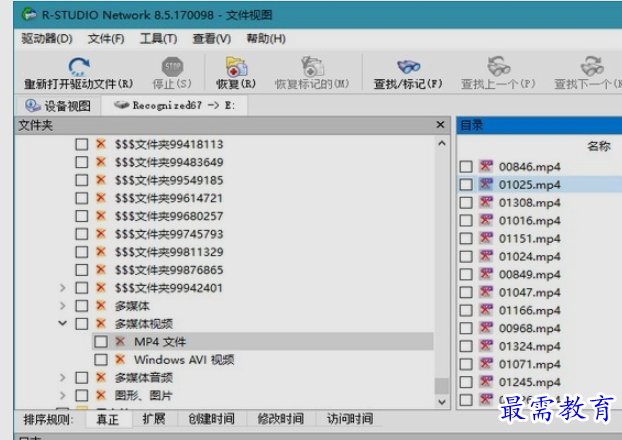
Task: Expand the 图形、图片 tree node
Action: pos(63,395)
